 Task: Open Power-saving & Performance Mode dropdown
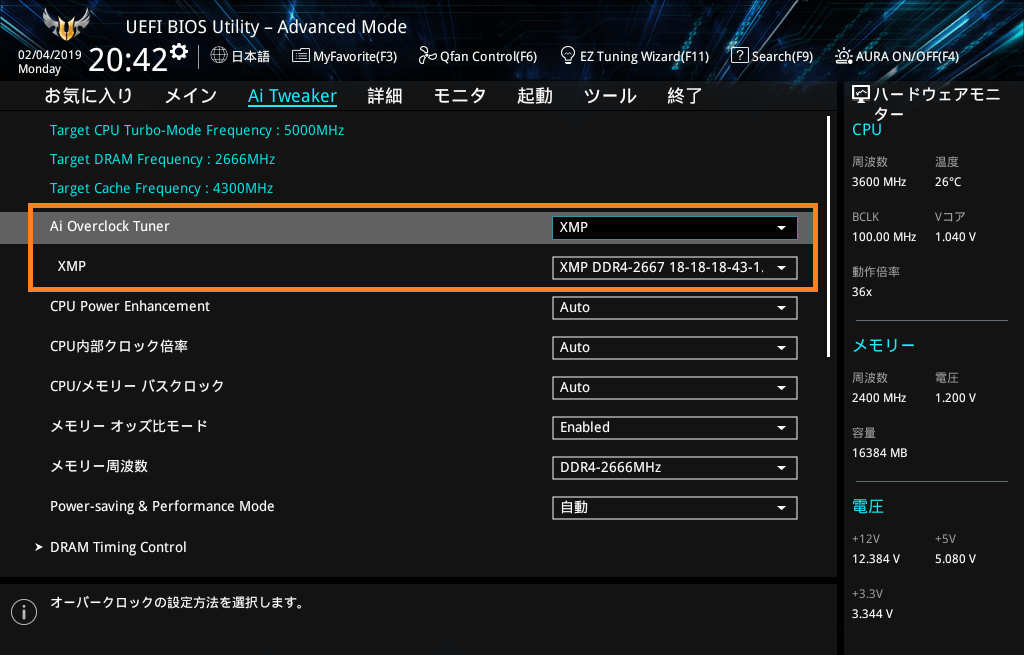point(675,507)
